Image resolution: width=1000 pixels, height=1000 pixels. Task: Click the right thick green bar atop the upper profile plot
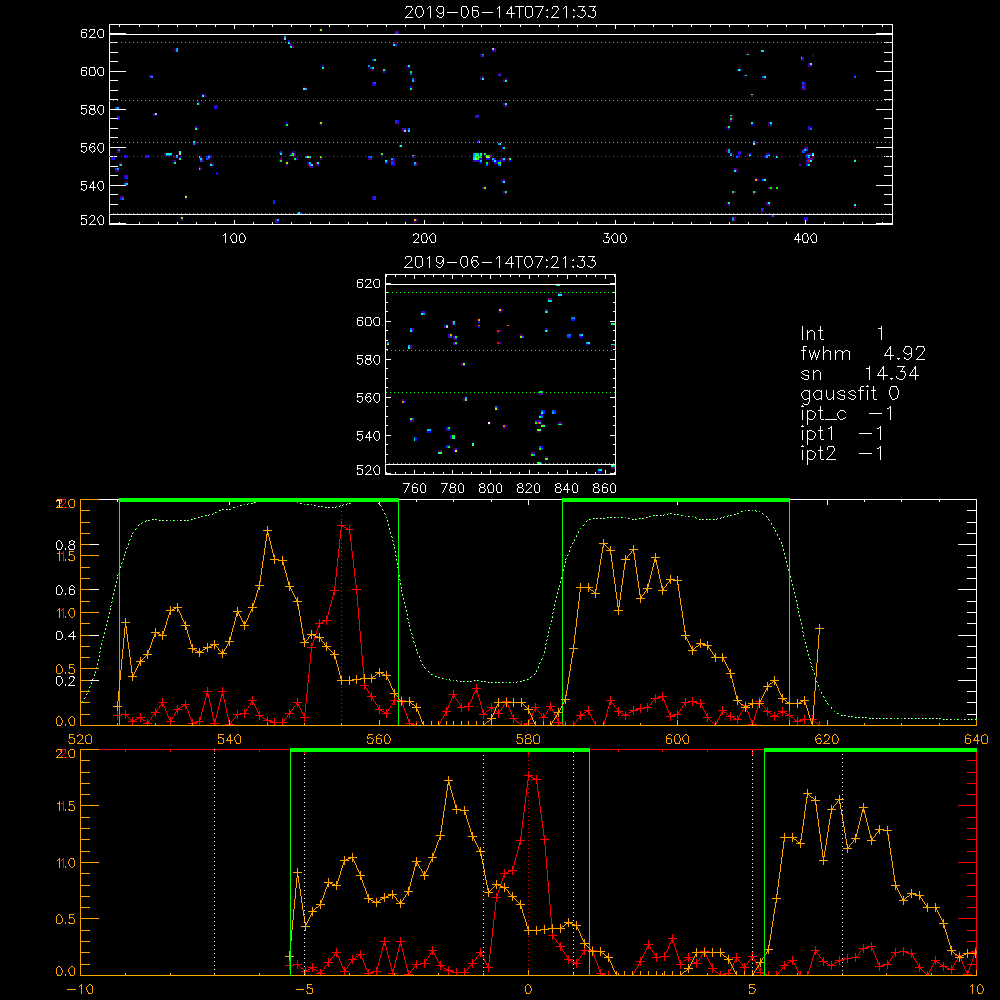676,500
